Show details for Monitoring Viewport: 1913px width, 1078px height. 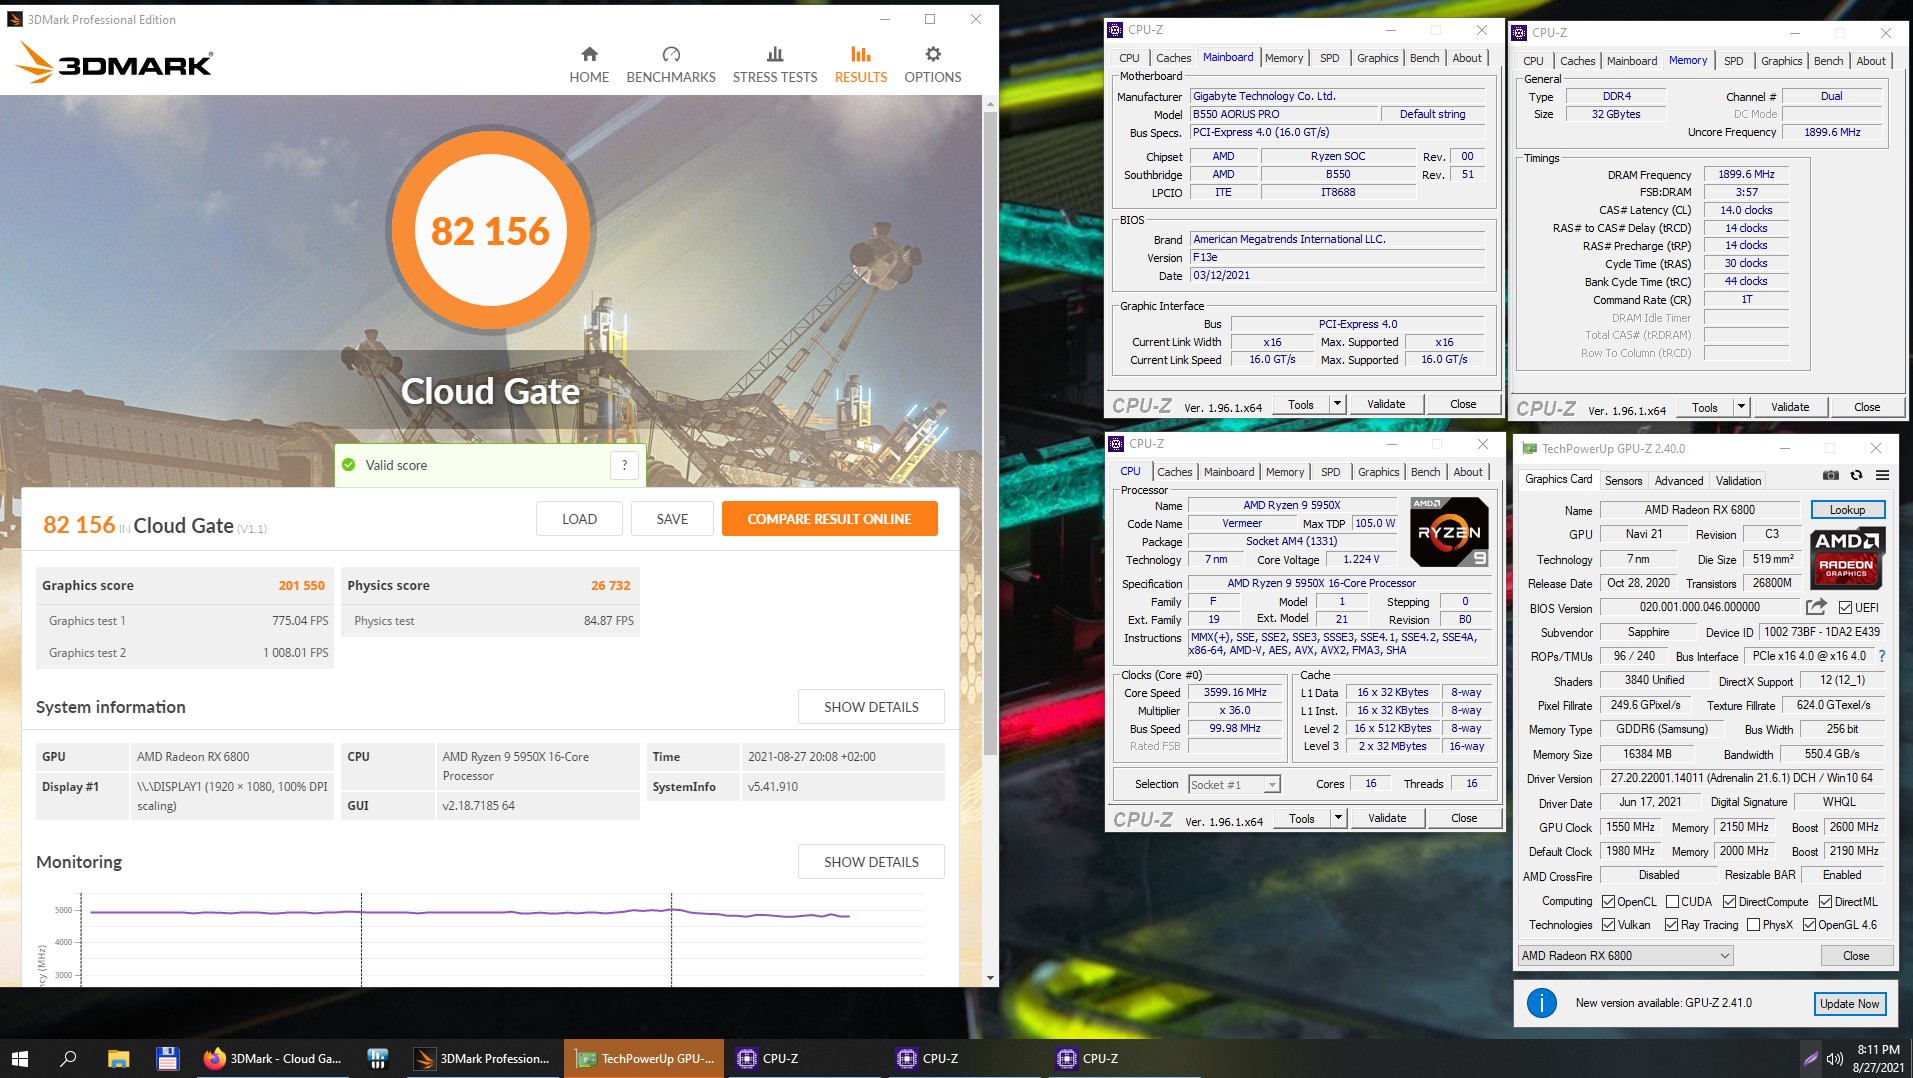pyautogui.click(x=871, y=862)
